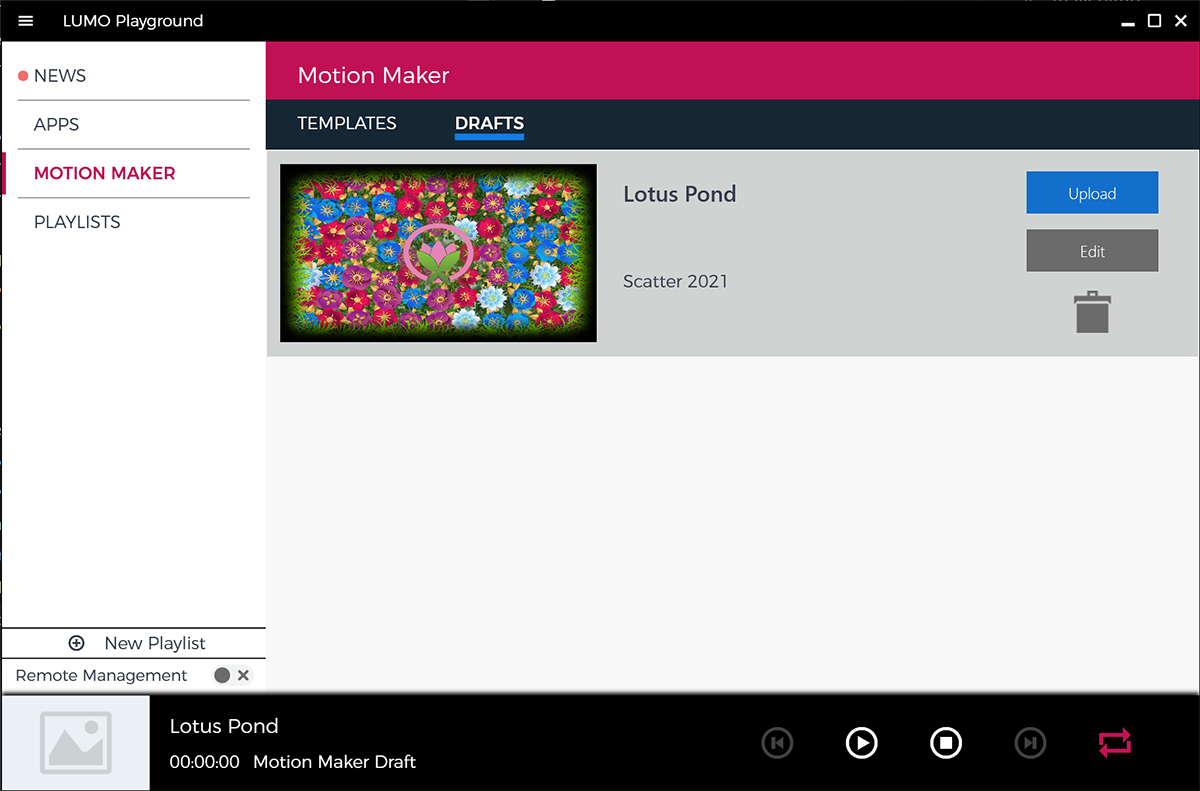Screen dimensions: 1200x791
Task: Stop playback with the stop button
Action: [945, 743]
